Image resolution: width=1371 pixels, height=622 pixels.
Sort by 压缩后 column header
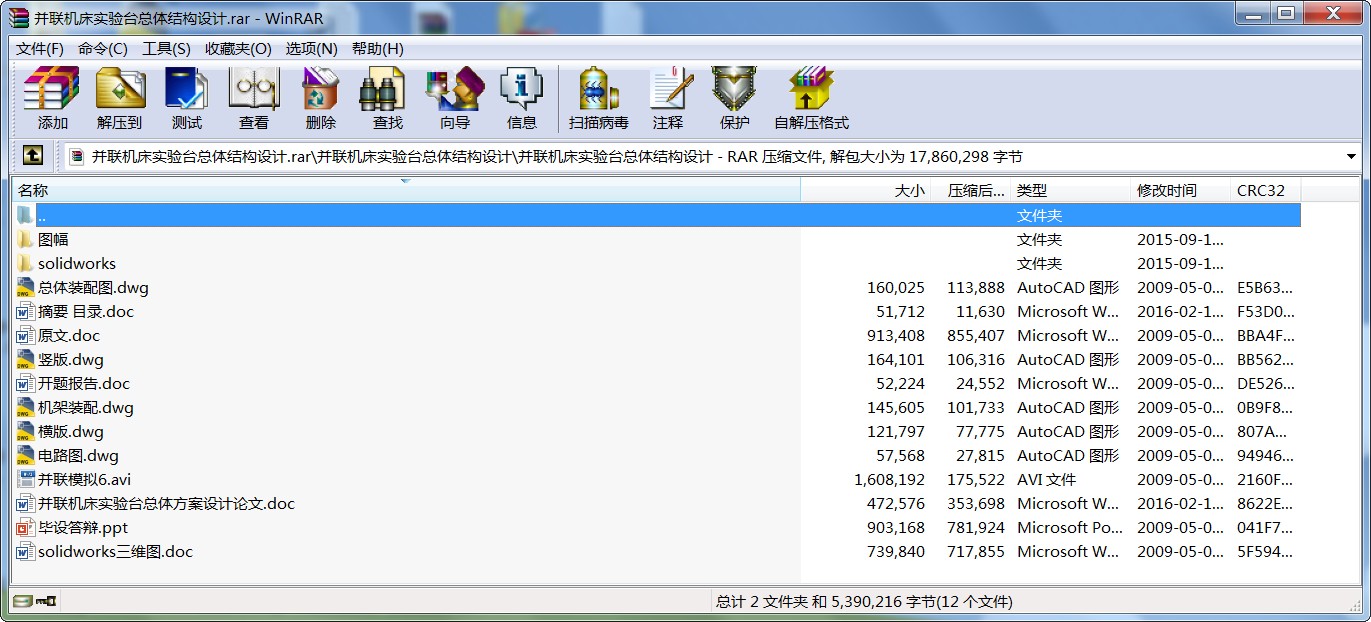coord(971,190)
